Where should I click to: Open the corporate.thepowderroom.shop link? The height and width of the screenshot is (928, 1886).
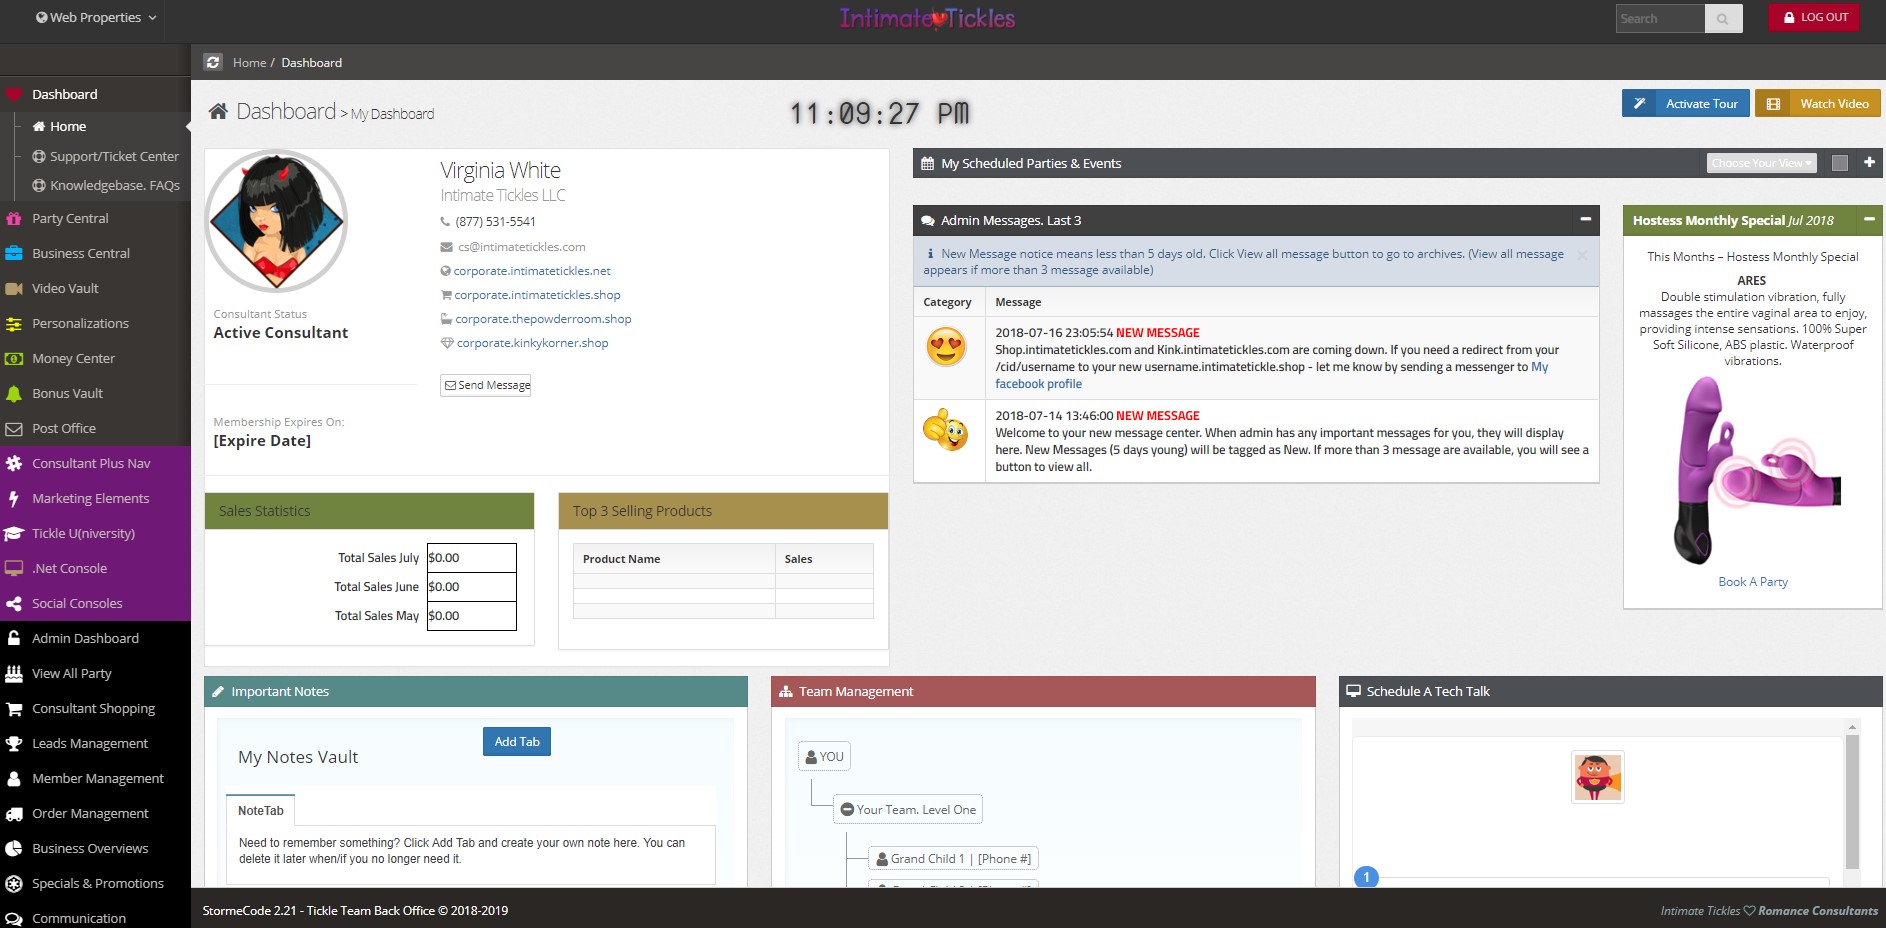point(543,319)
